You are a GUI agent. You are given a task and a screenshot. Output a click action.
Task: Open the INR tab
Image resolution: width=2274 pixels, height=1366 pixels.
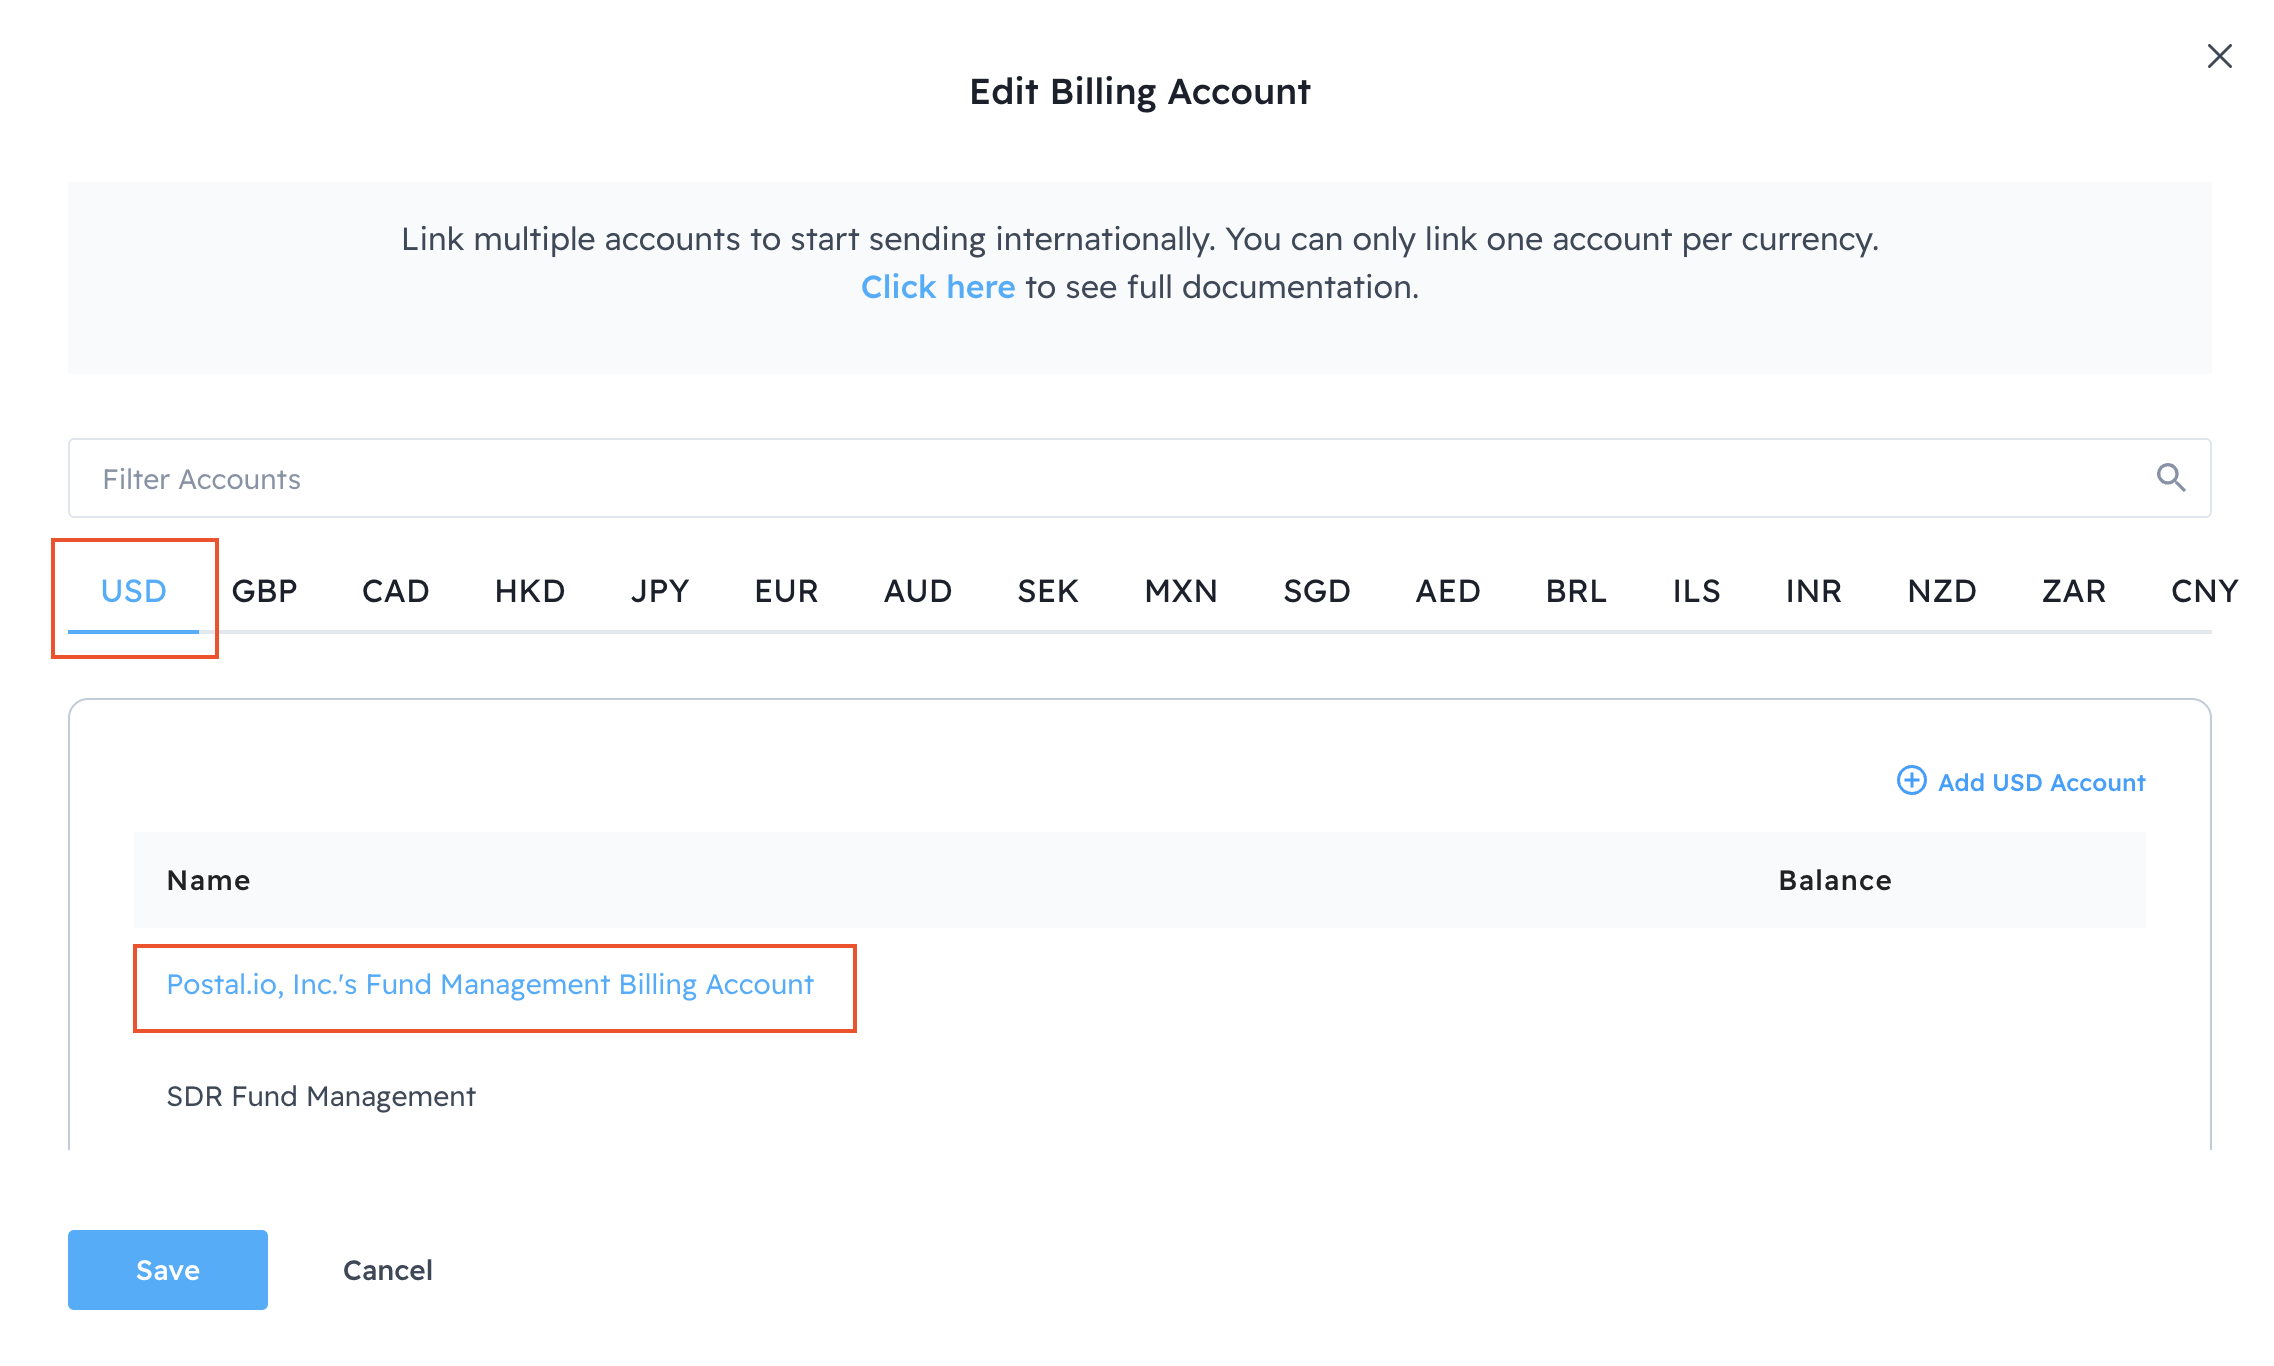click(x=1813, y=591)
